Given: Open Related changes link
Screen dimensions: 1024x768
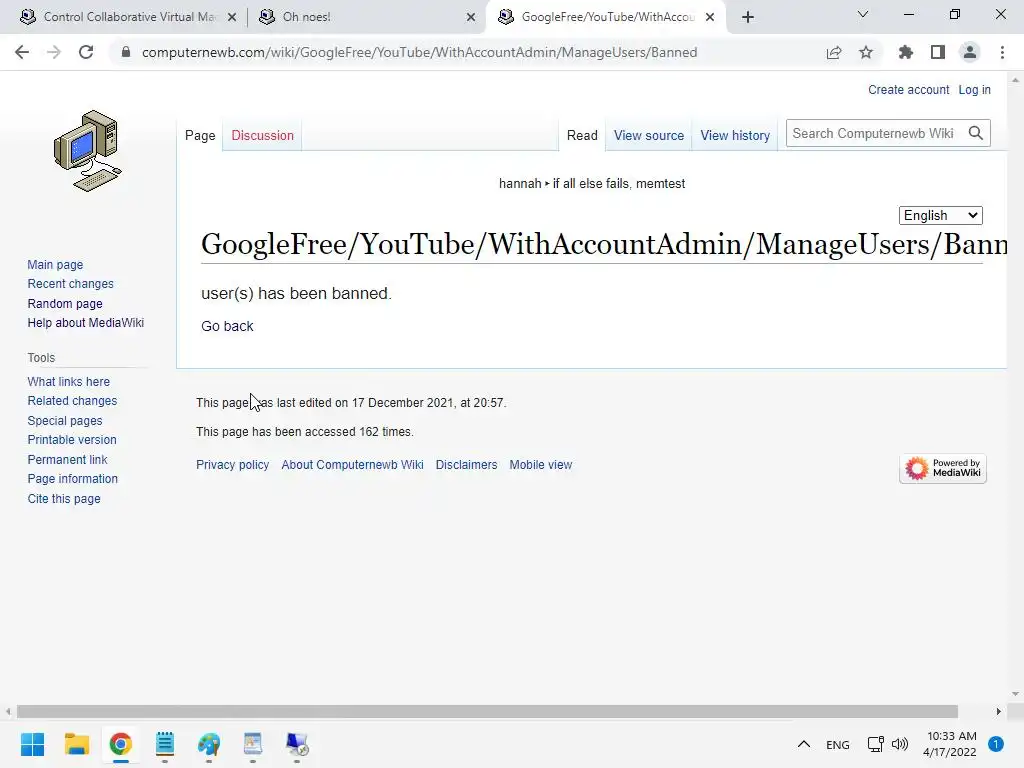Looking at the screenshot, I should [x=72, y=400].
